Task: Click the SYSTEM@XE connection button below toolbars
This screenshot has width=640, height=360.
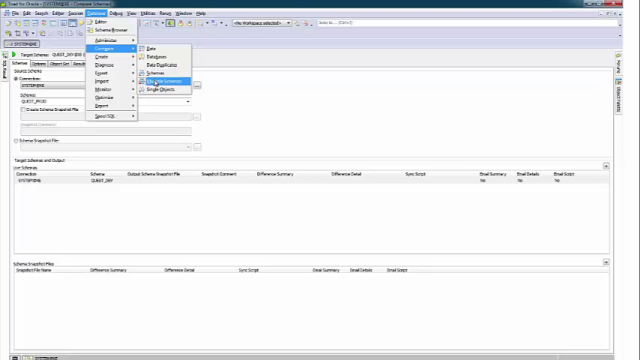Action: (x=22, y=44)
